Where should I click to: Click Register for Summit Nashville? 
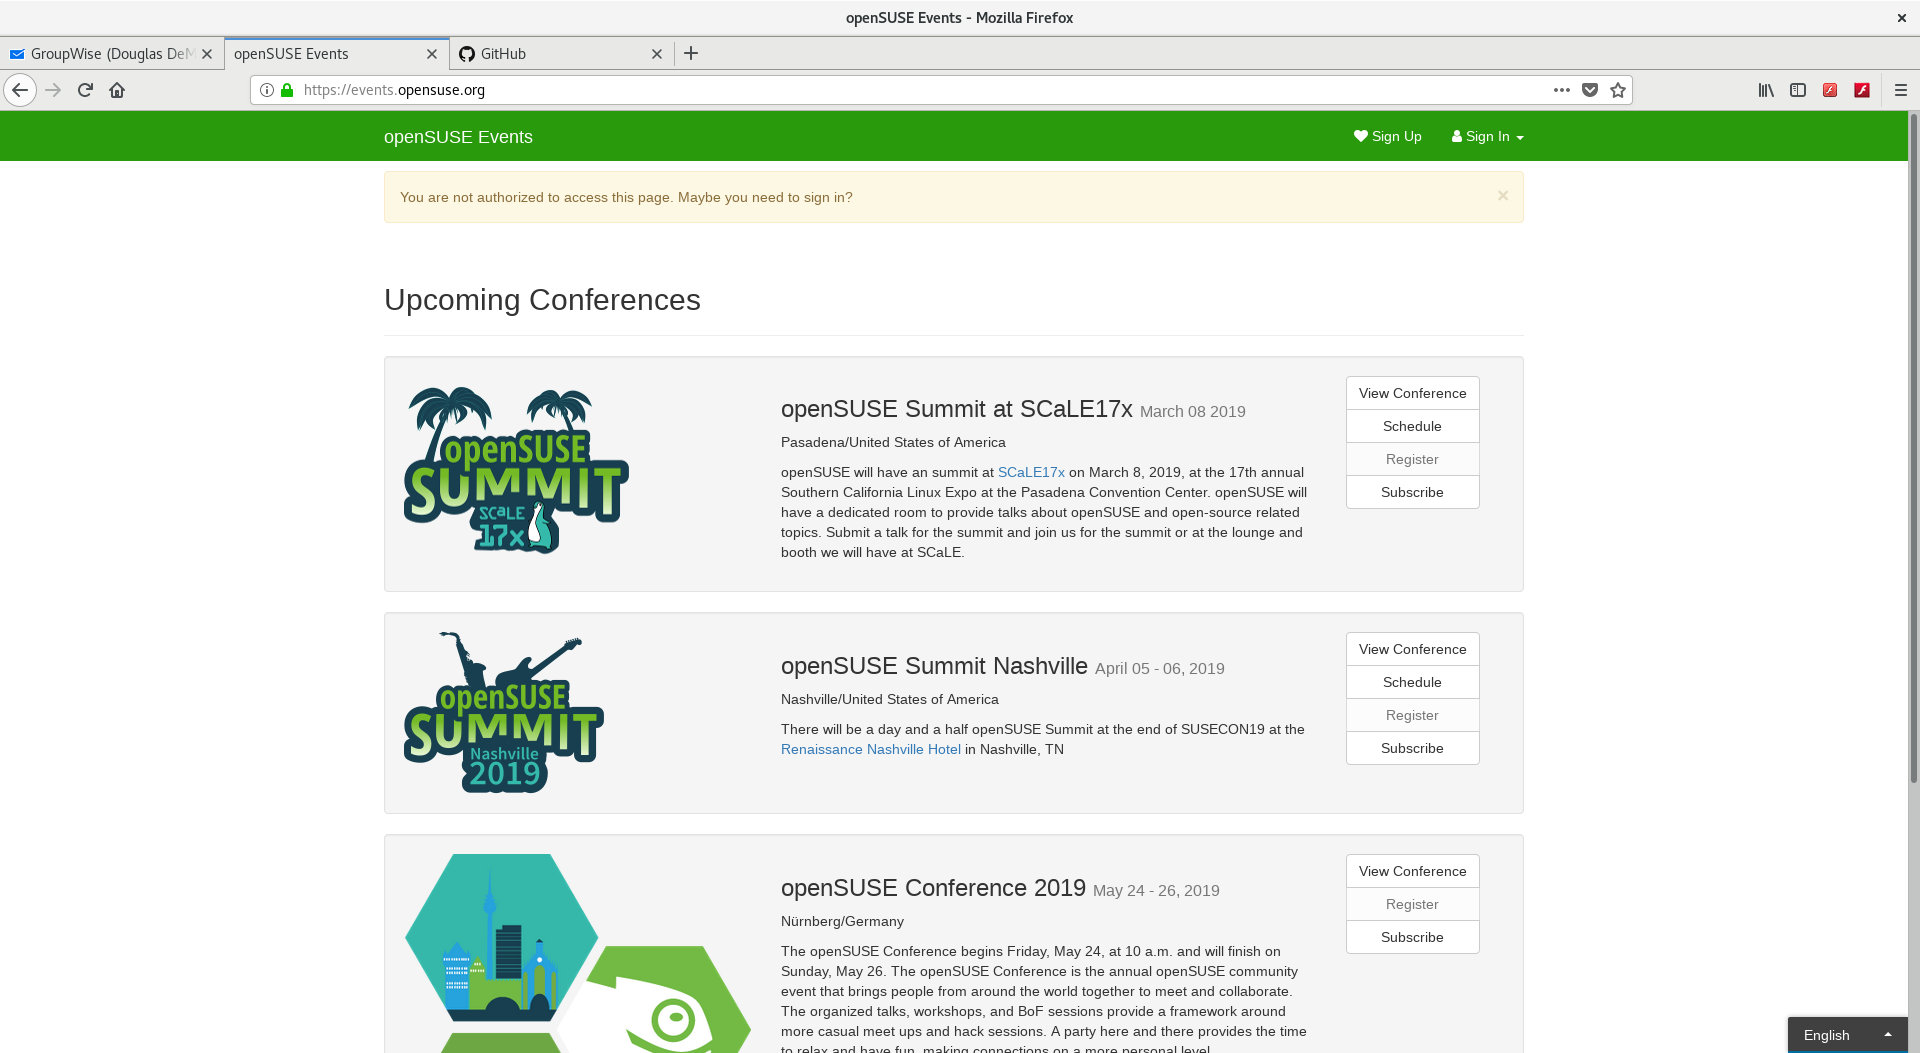[1412, 715]
